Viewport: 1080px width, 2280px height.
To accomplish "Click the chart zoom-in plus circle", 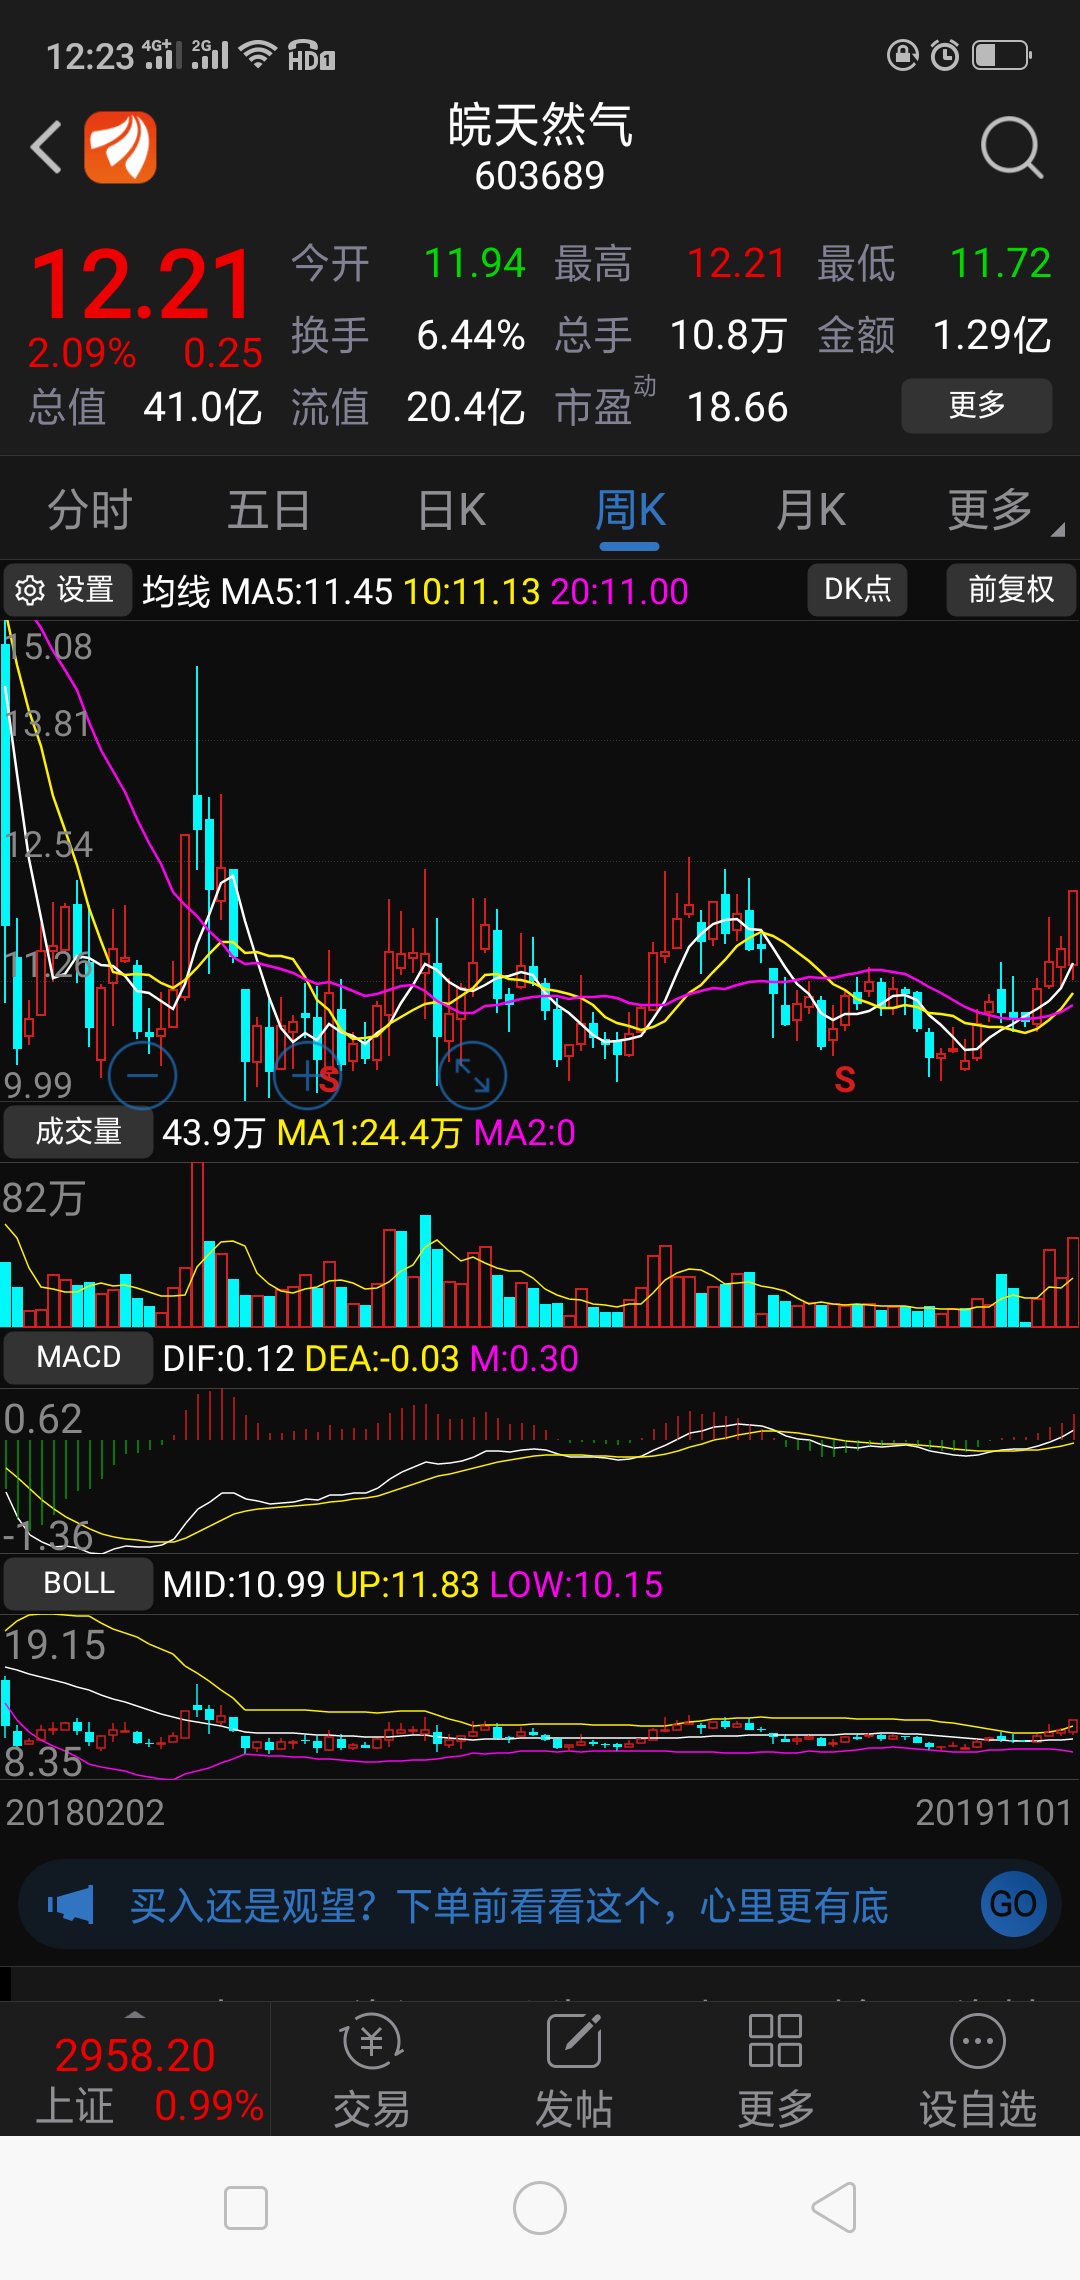I will (x=307, y=1075).
